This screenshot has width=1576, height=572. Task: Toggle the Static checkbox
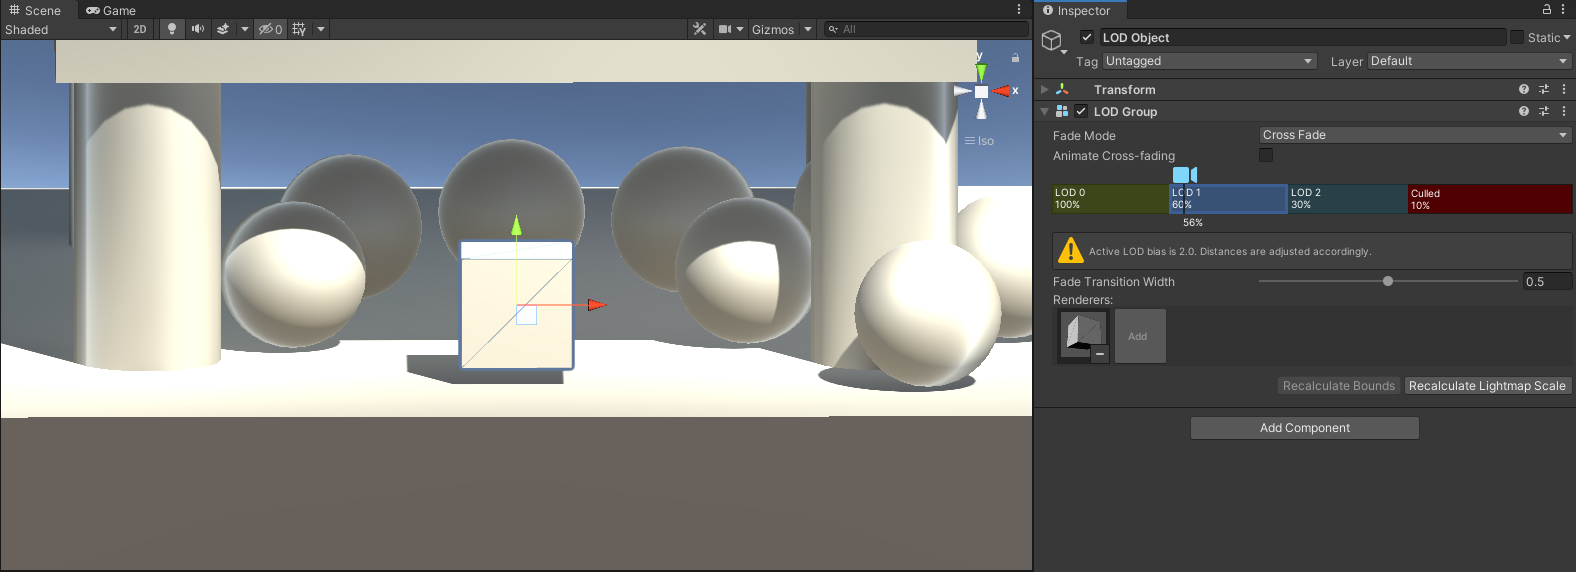pyautogui.click(x=1517, y=37)
